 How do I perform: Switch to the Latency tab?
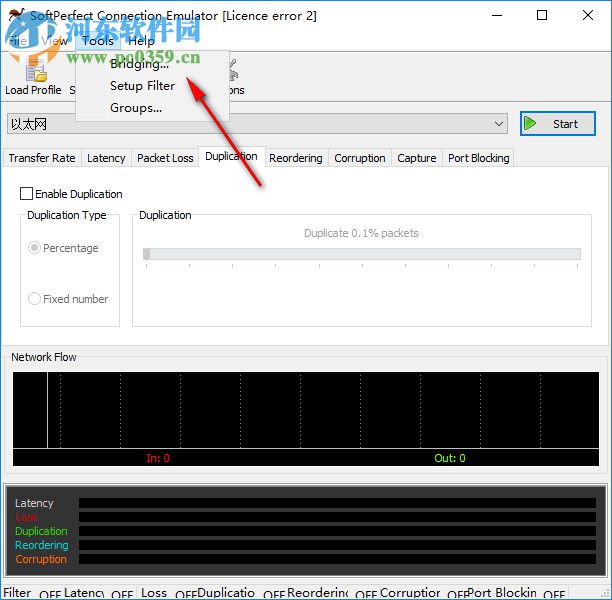click(x=106, y=158)
